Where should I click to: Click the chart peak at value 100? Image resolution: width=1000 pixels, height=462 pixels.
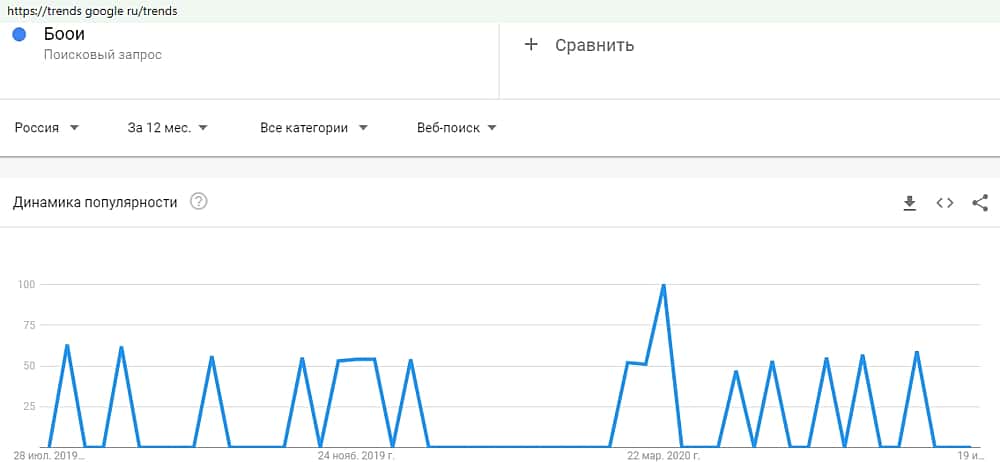663,286
